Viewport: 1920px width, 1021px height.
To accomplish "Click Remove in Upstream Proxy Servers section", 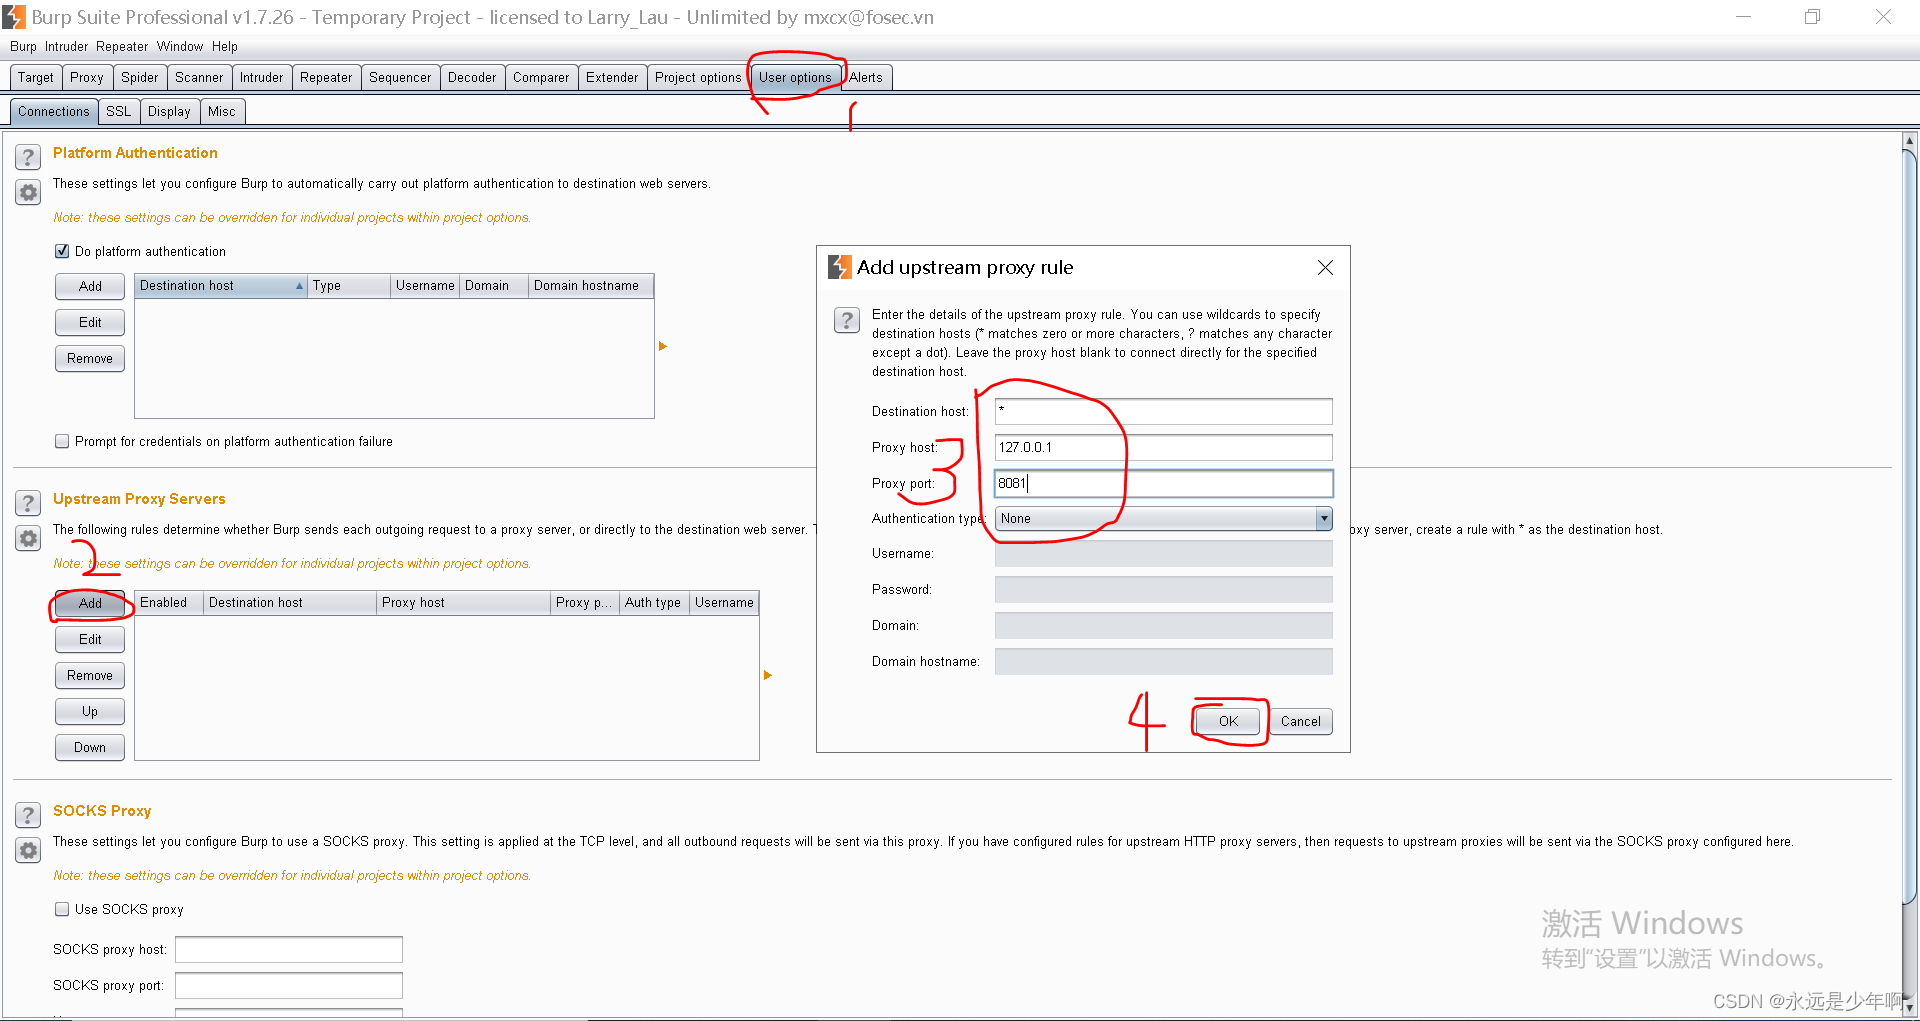I will pyautogui.click(x=90, y=675).
